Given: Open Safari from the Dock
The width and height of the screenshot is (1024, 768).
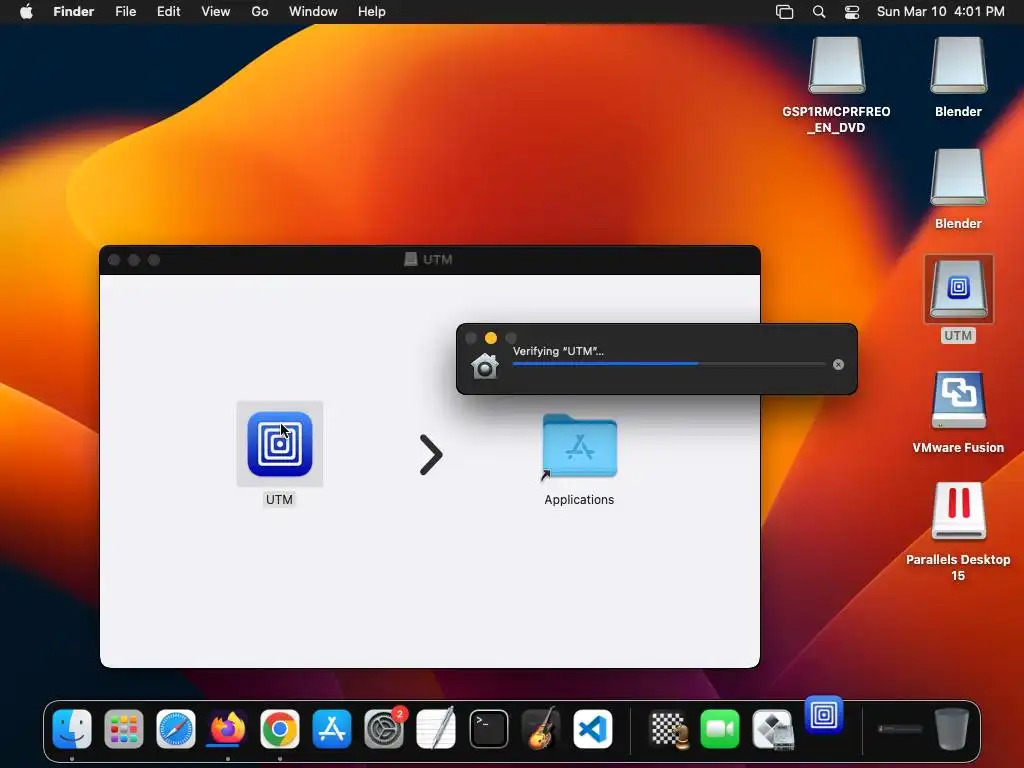Looking at the screenshot, I should (176, 729).
